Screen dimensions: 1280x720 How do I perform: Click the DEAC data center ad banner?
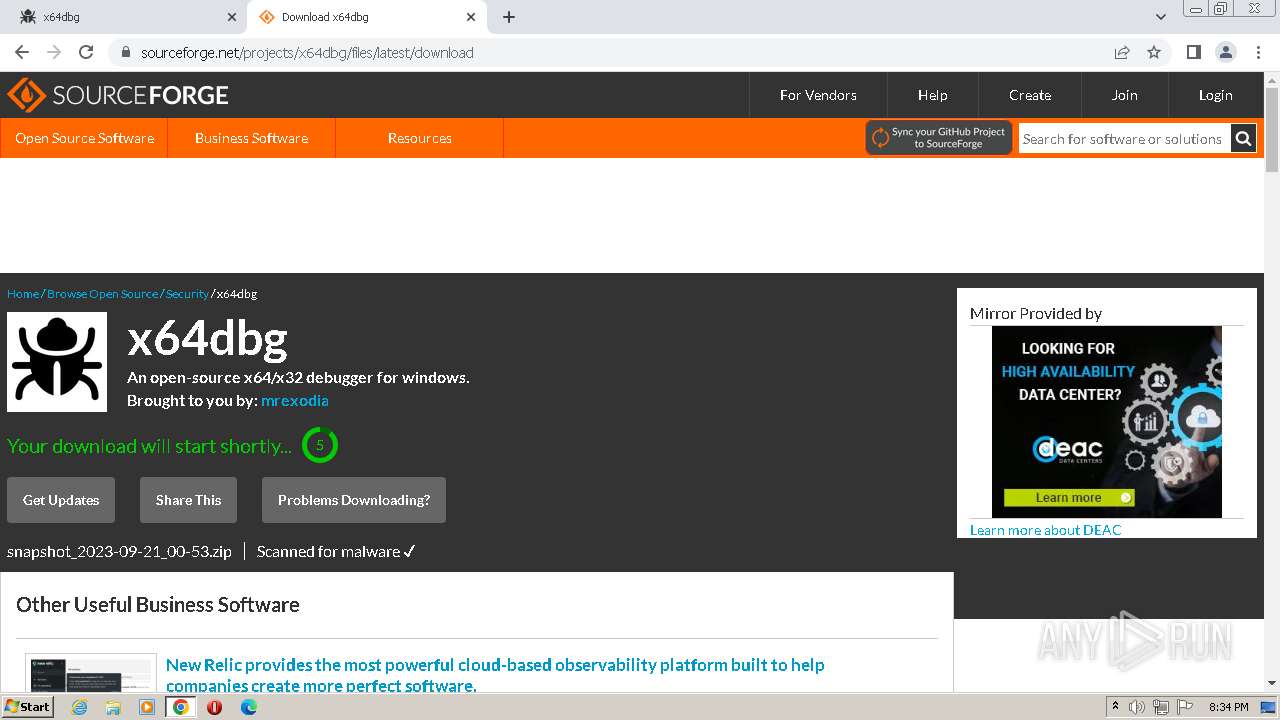1107,422
